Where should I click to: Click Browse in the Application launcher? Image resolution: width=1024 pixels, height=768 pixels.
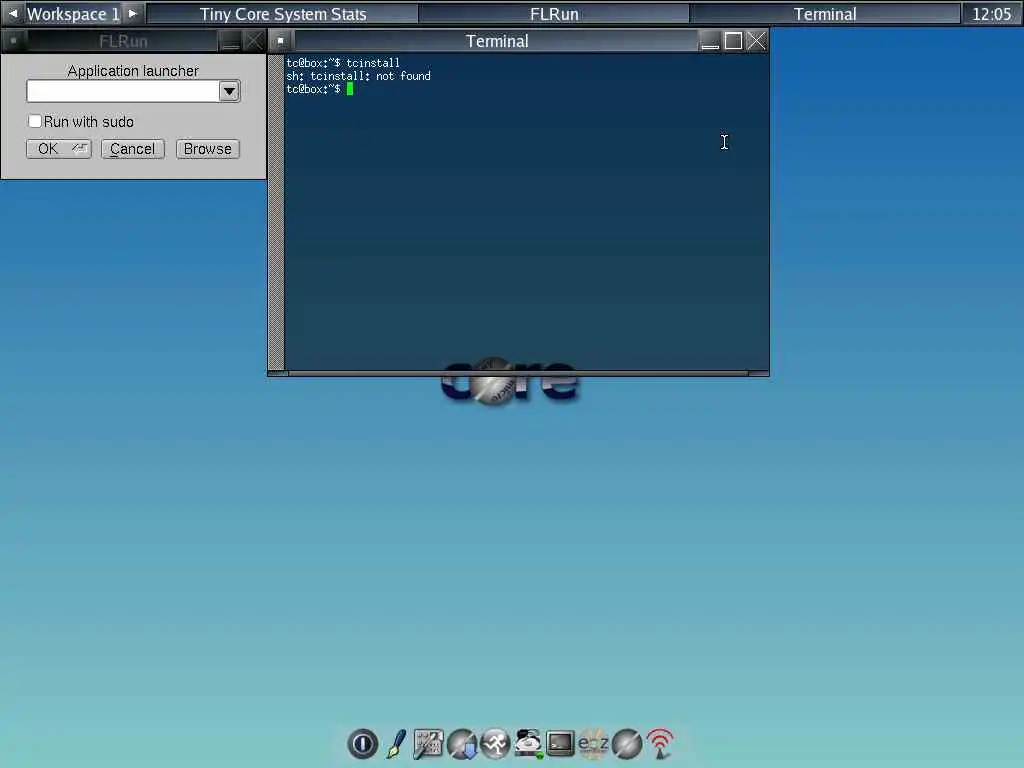point(208,149)
